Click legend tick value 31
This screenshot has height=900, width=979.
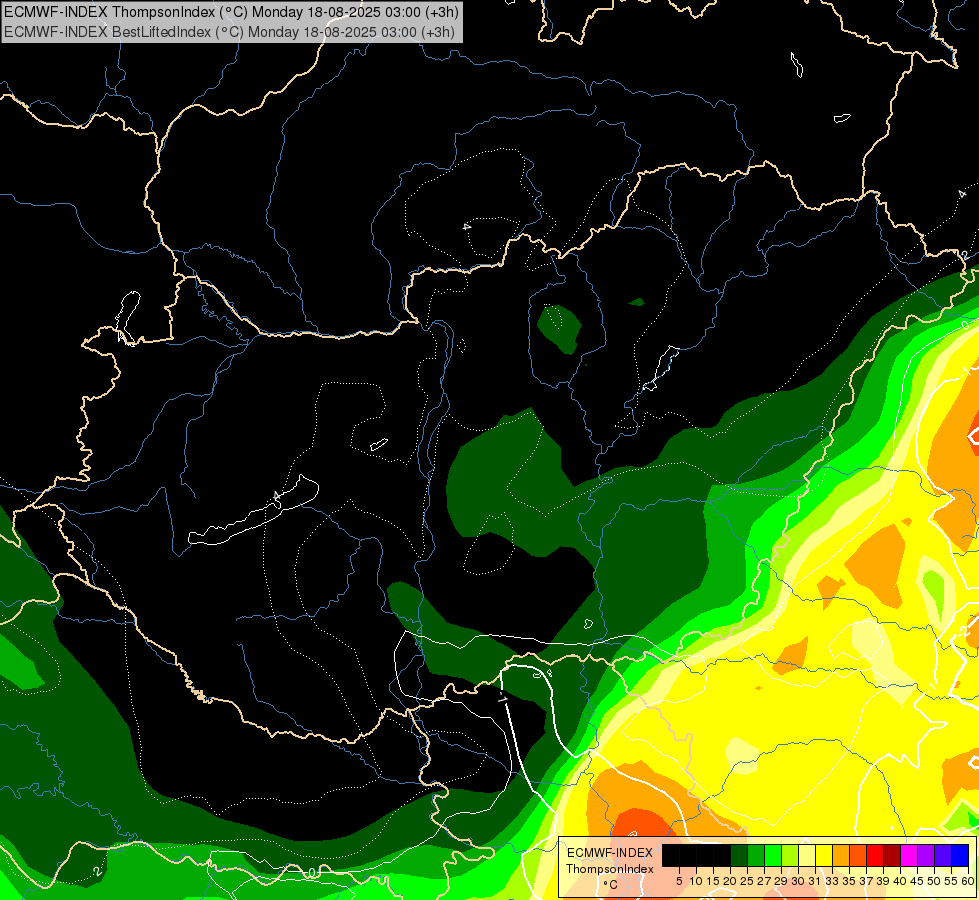tap(815, 881)
